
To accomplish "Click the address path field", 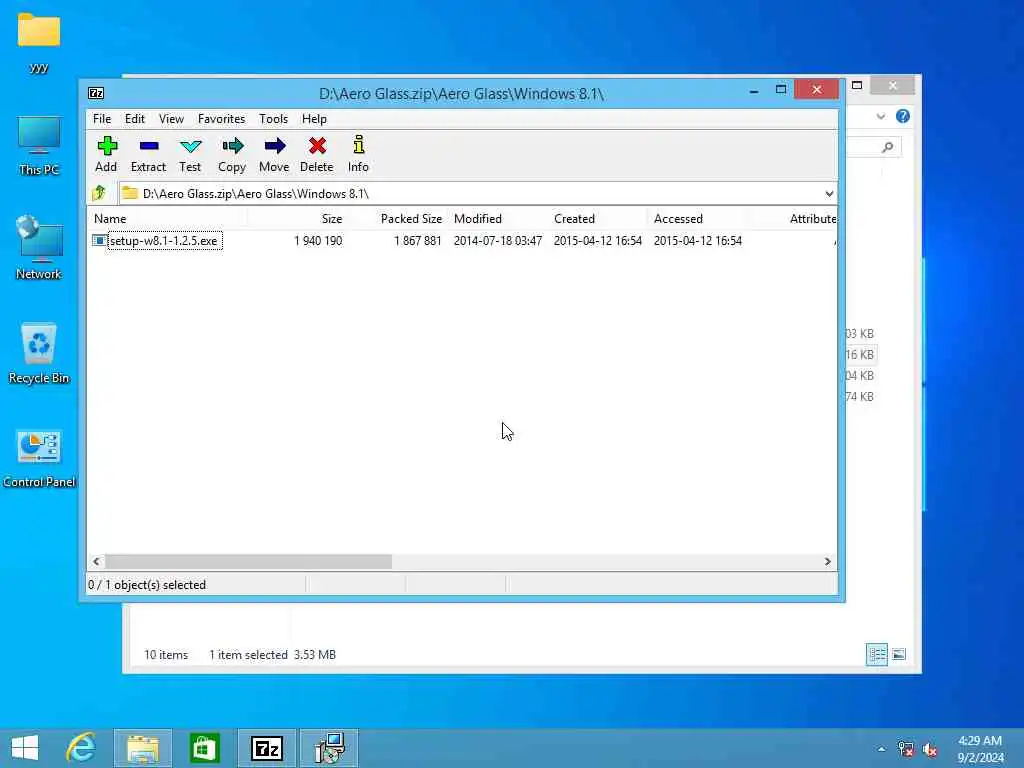I will click(x=477, y=193).
